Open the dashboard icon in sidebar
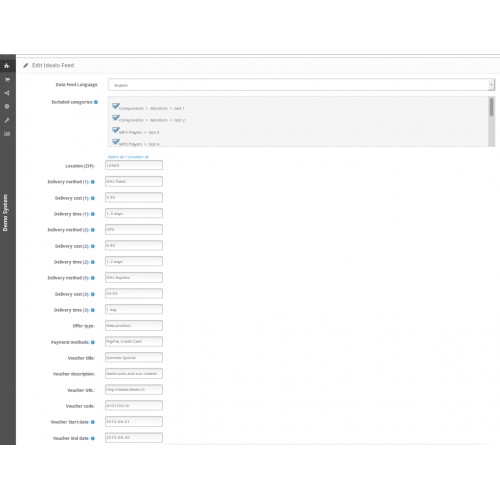Screen dimensions: 500x500 tap(7, 66)
